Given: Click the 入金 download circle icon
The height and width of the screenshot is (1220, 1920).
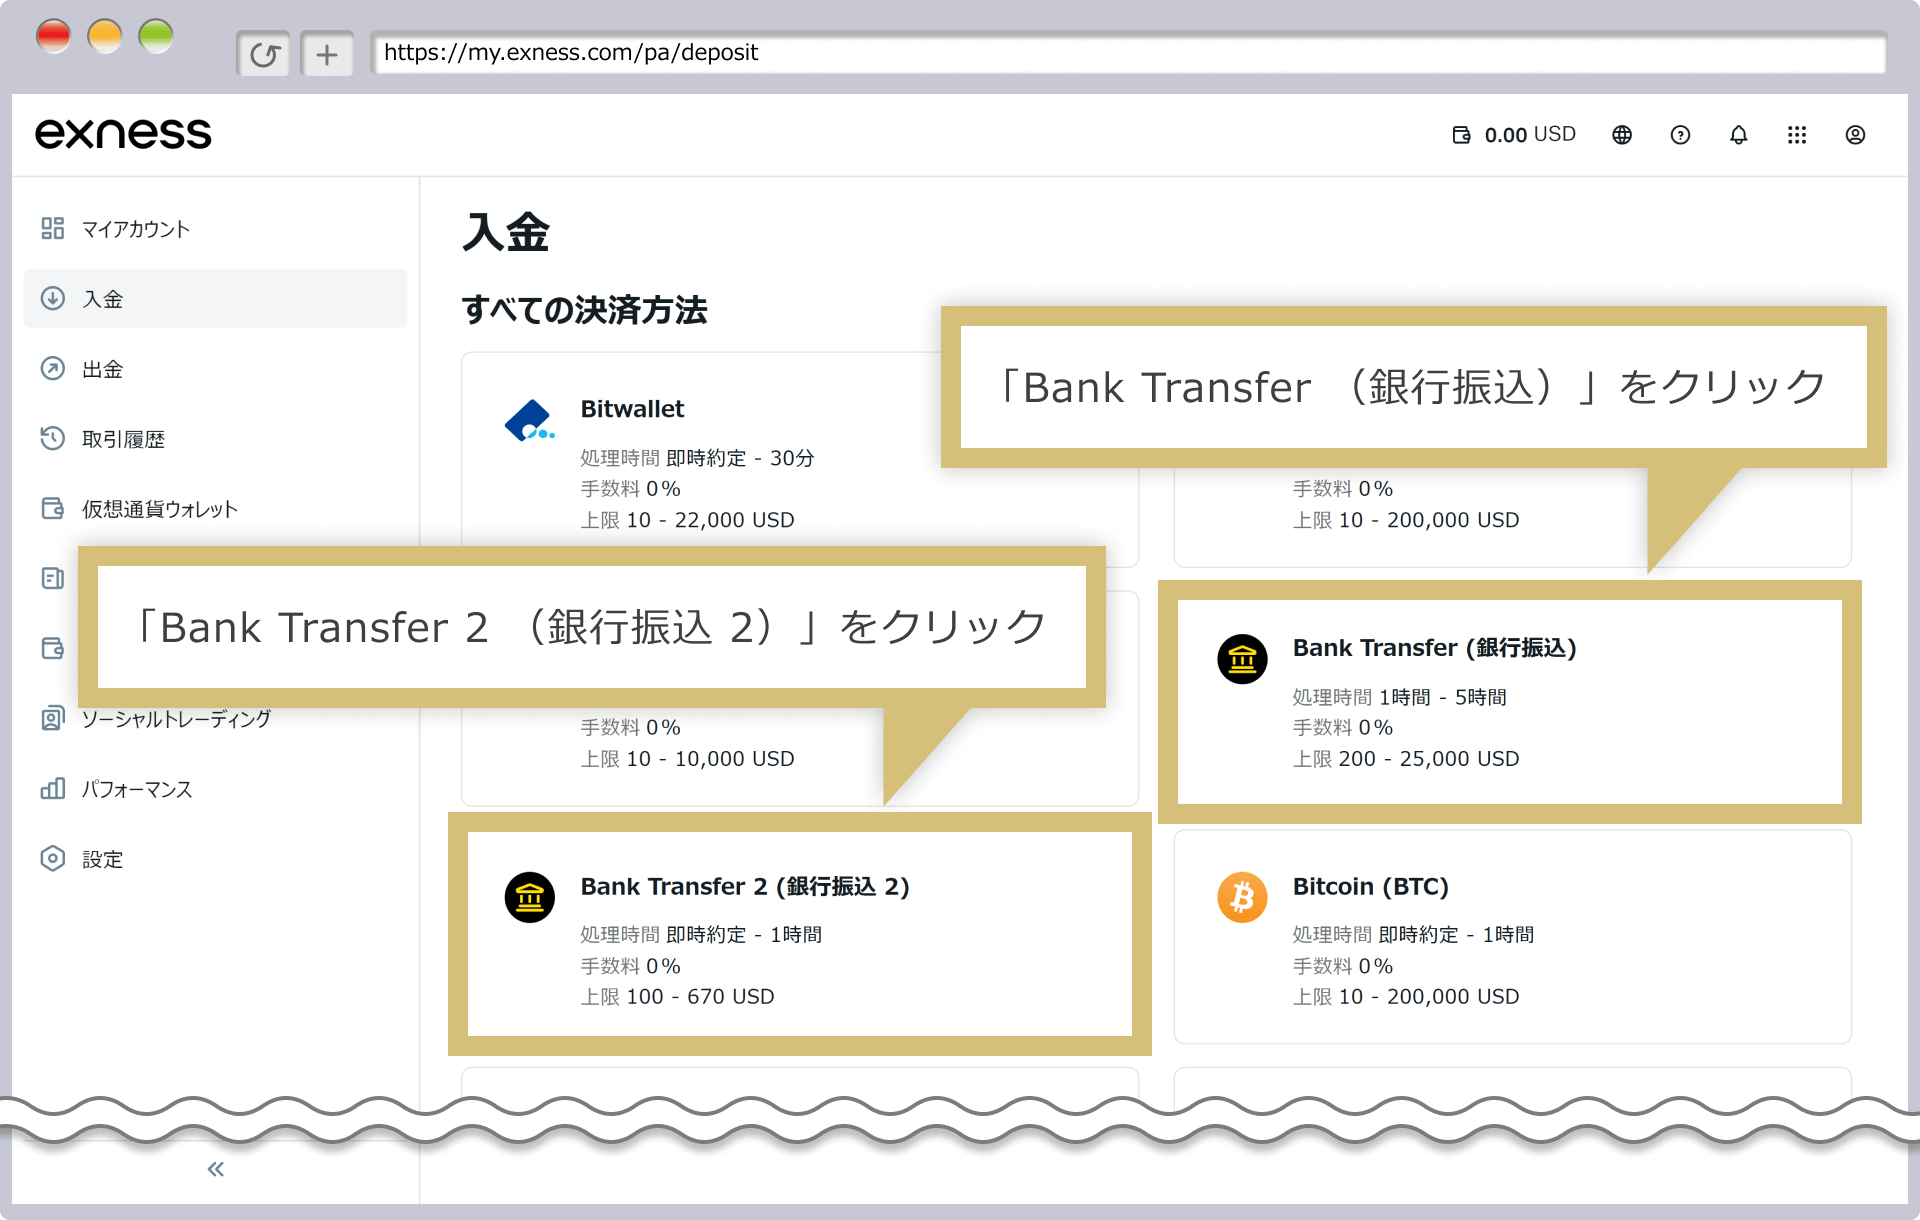Looking at the screenshot, I should point(53,298).
